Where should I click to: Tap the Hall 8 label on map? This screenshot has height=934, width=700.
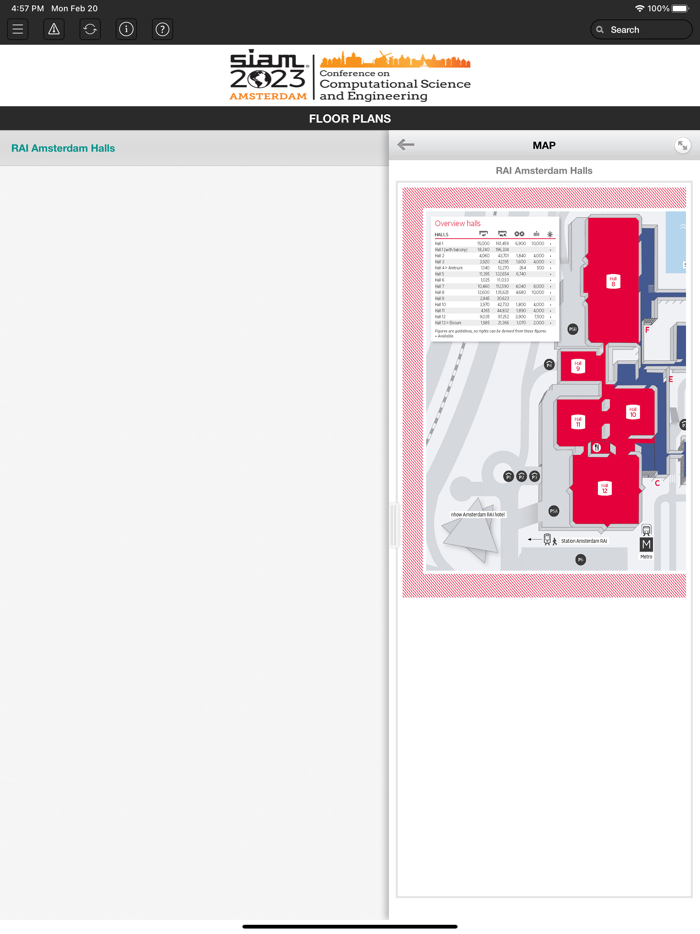click(x=613, y=281)
